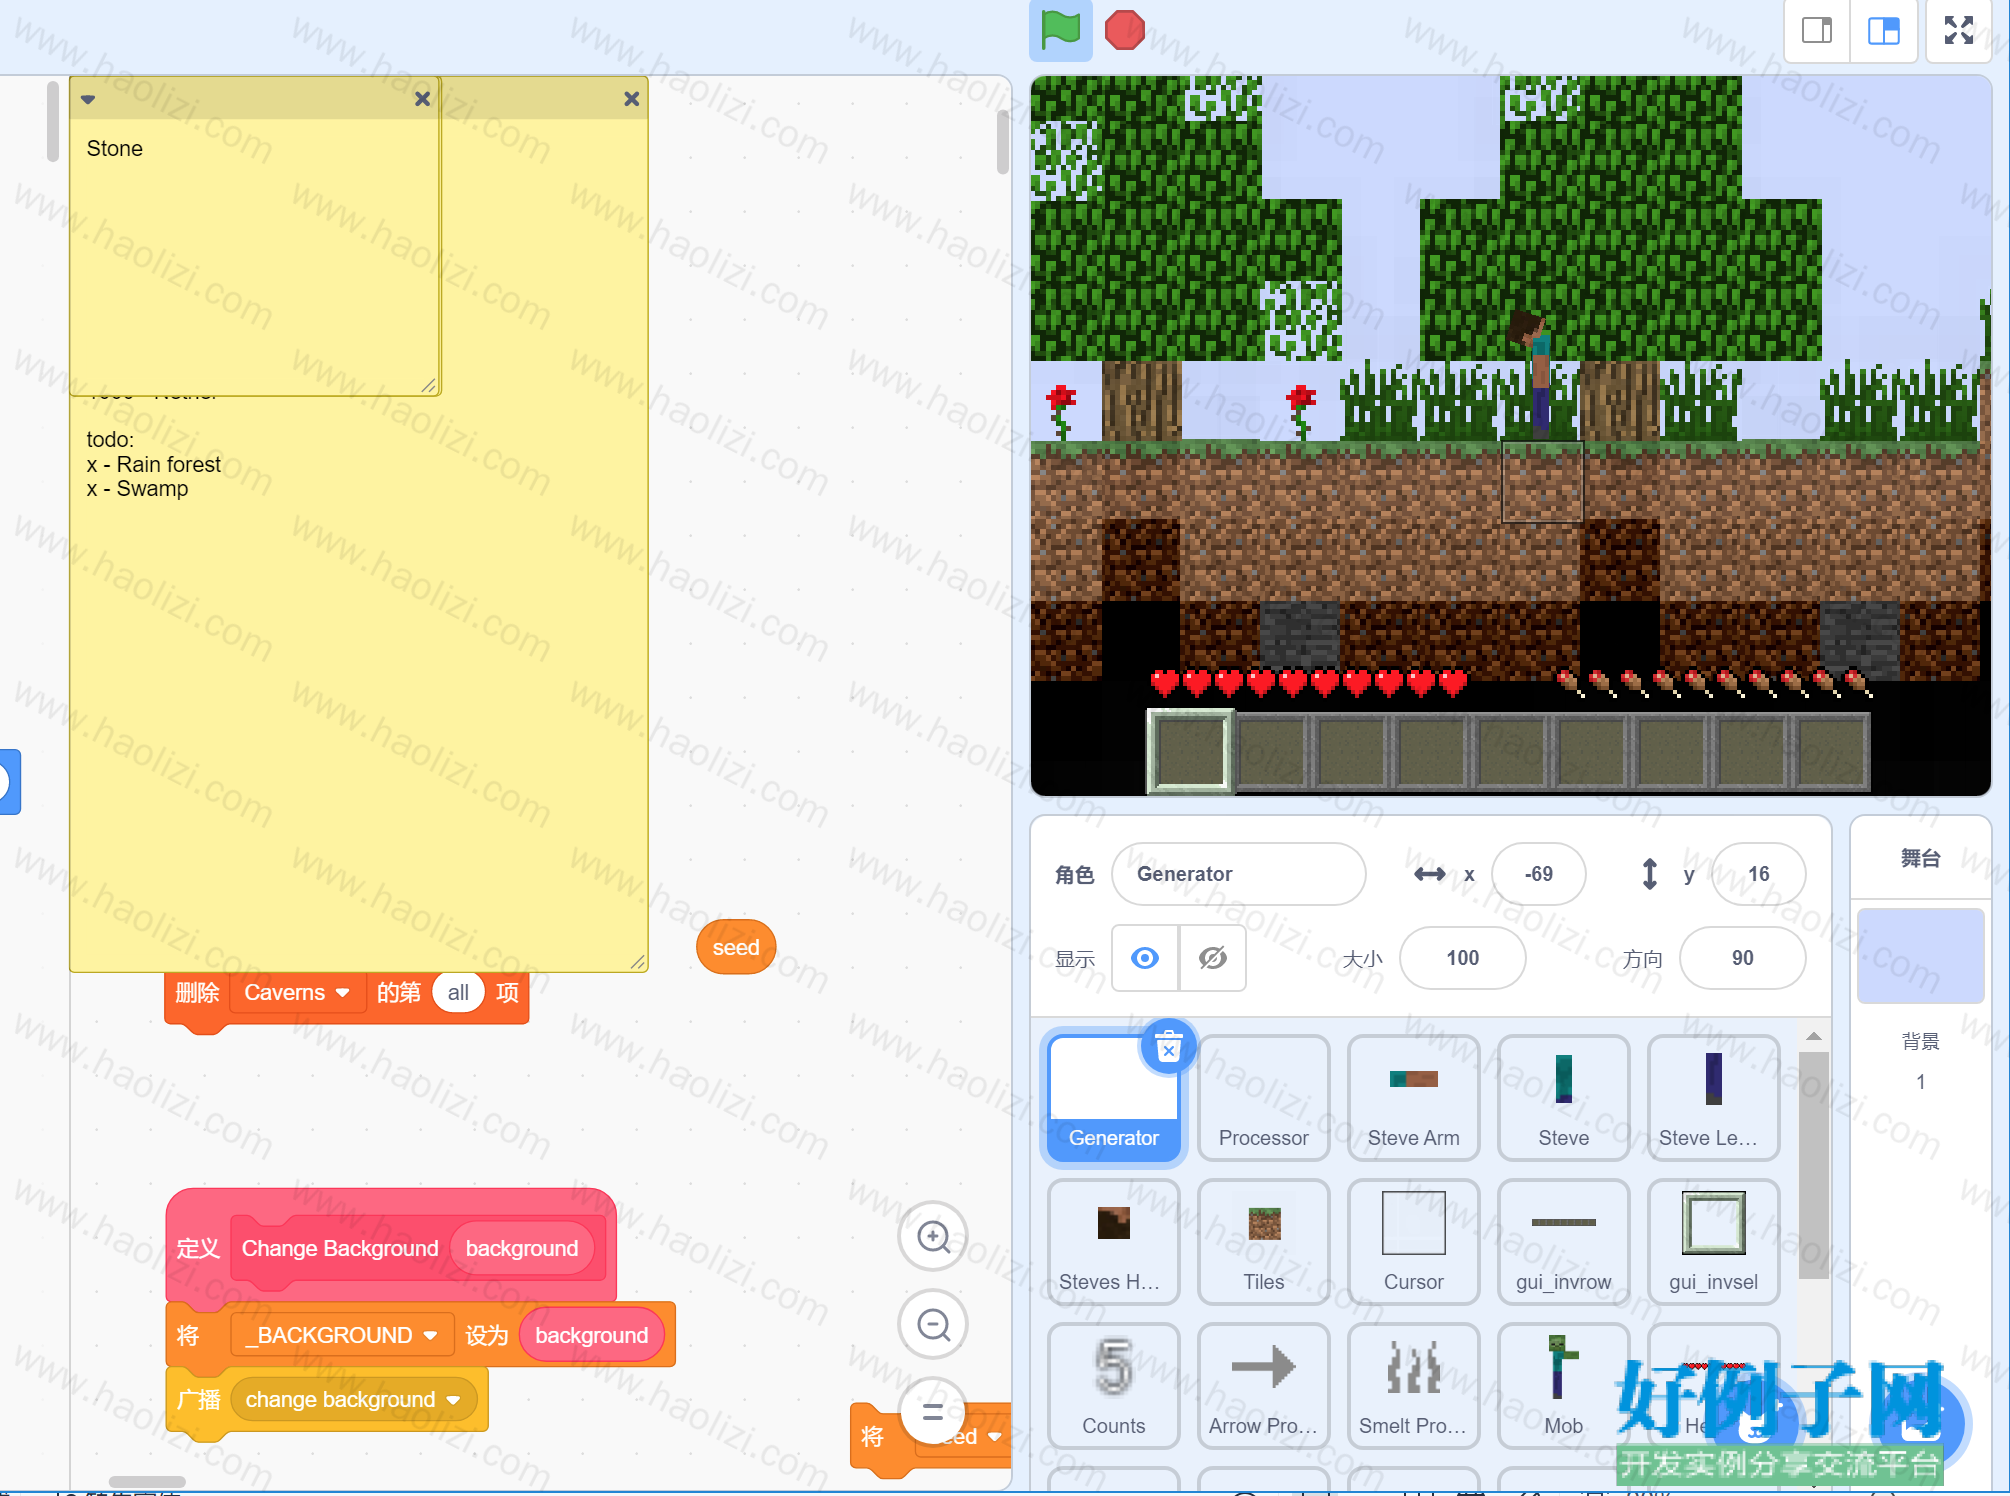Enter full screen stage mode
Screen dimensions: 2010x1496
(x=1958, y=31)
